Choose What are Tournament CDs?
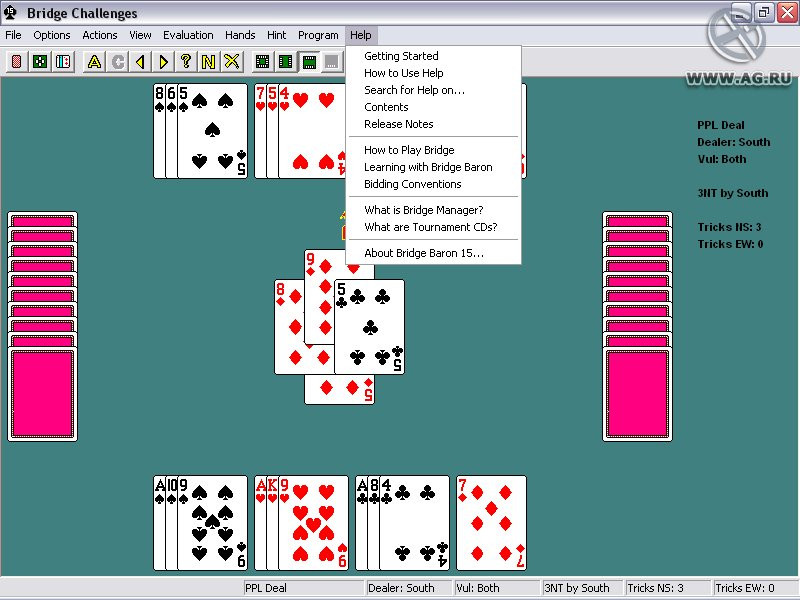 pyautogui.click(x=433, y=227)
